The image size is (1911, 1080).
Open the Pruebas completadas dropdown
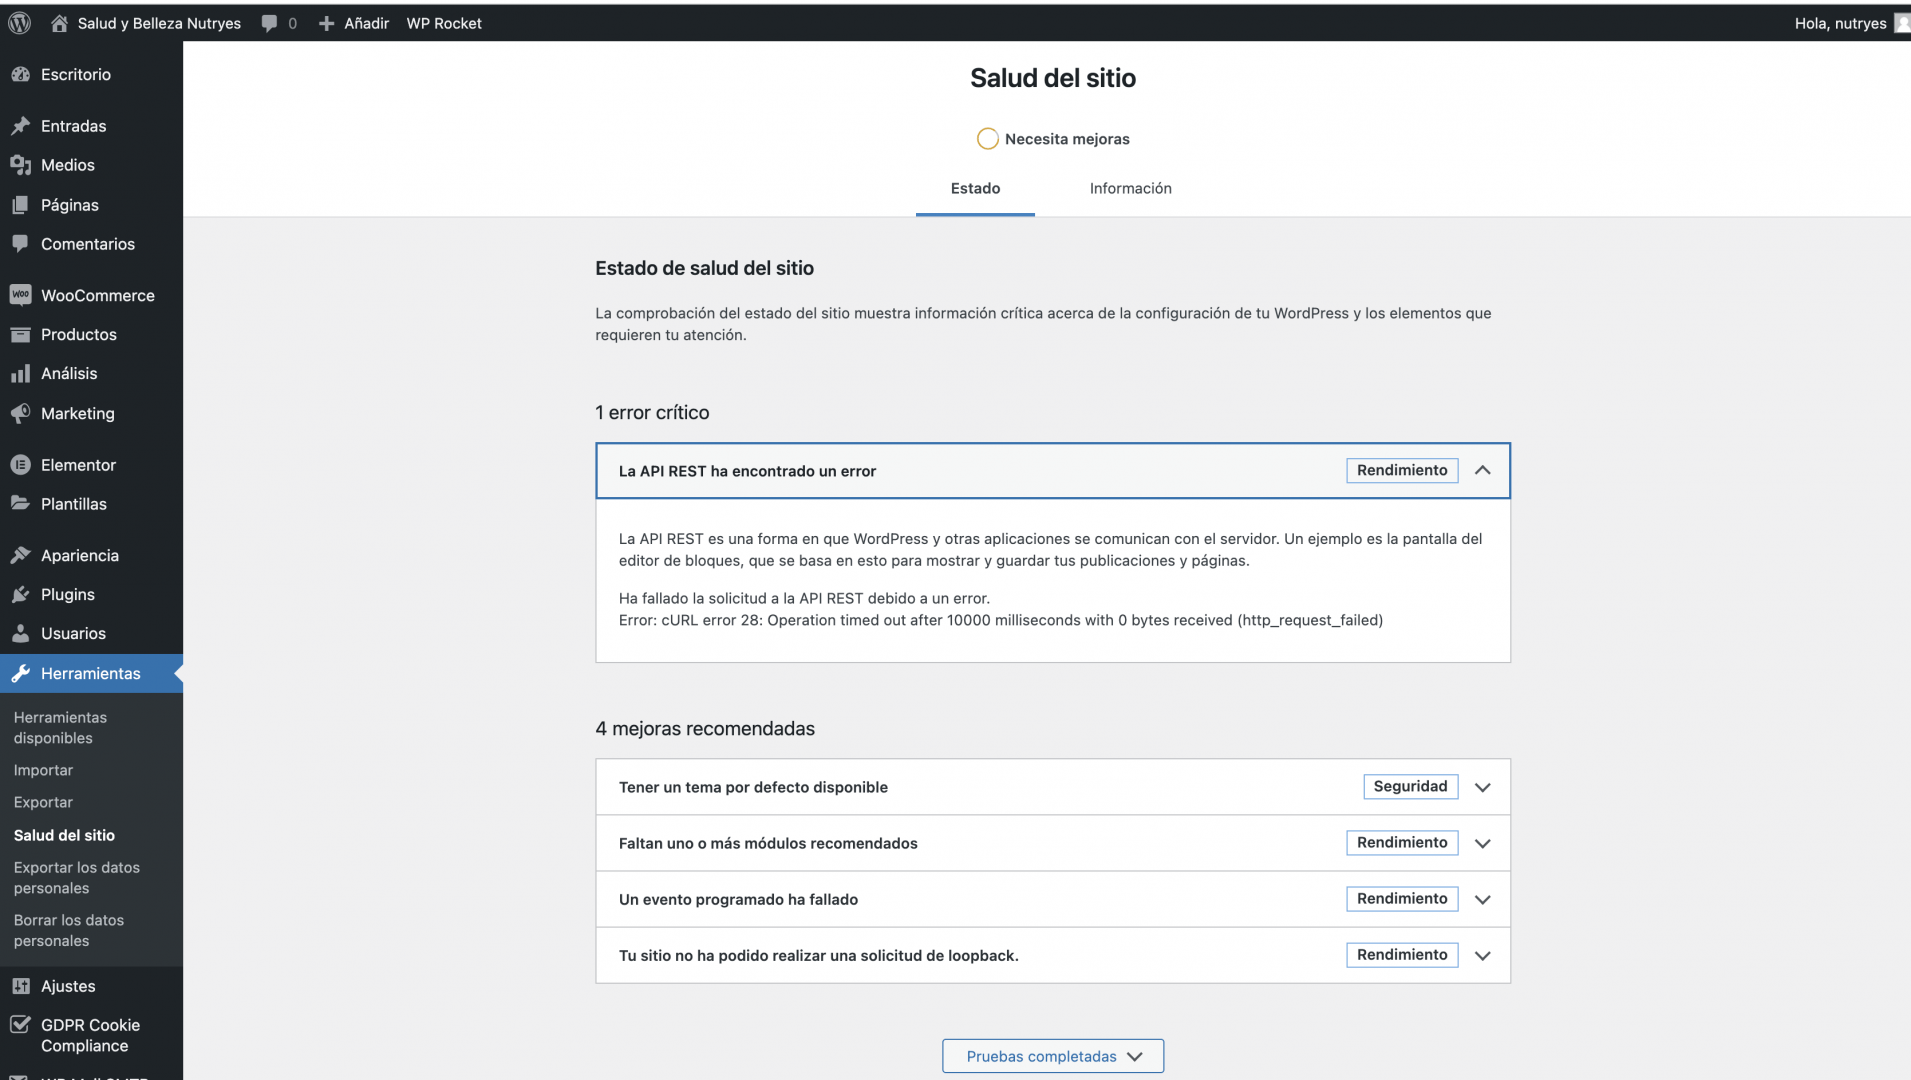point(1053,1056)
